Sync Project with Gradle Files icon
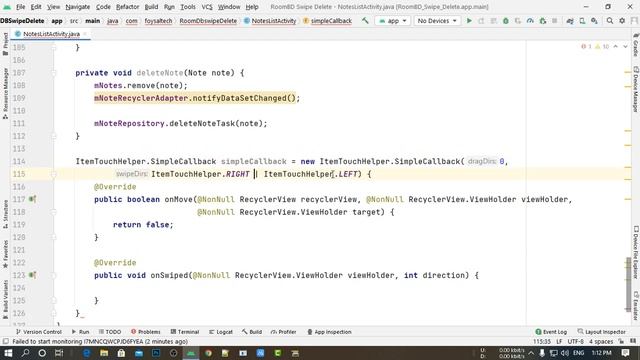This screenshot has width=640, height=360. [570, 20]
